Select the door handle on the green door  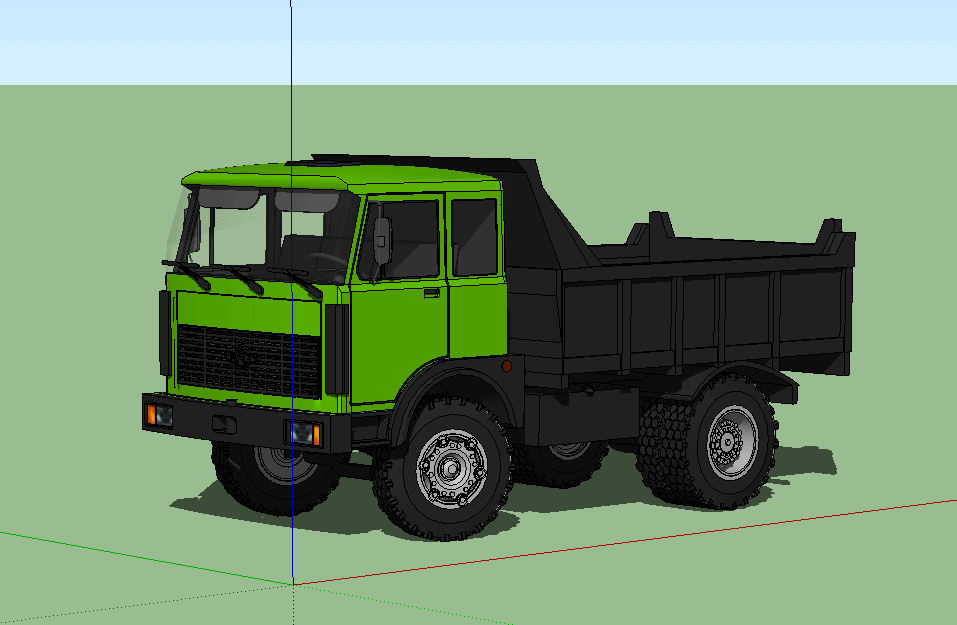[432, 294]
